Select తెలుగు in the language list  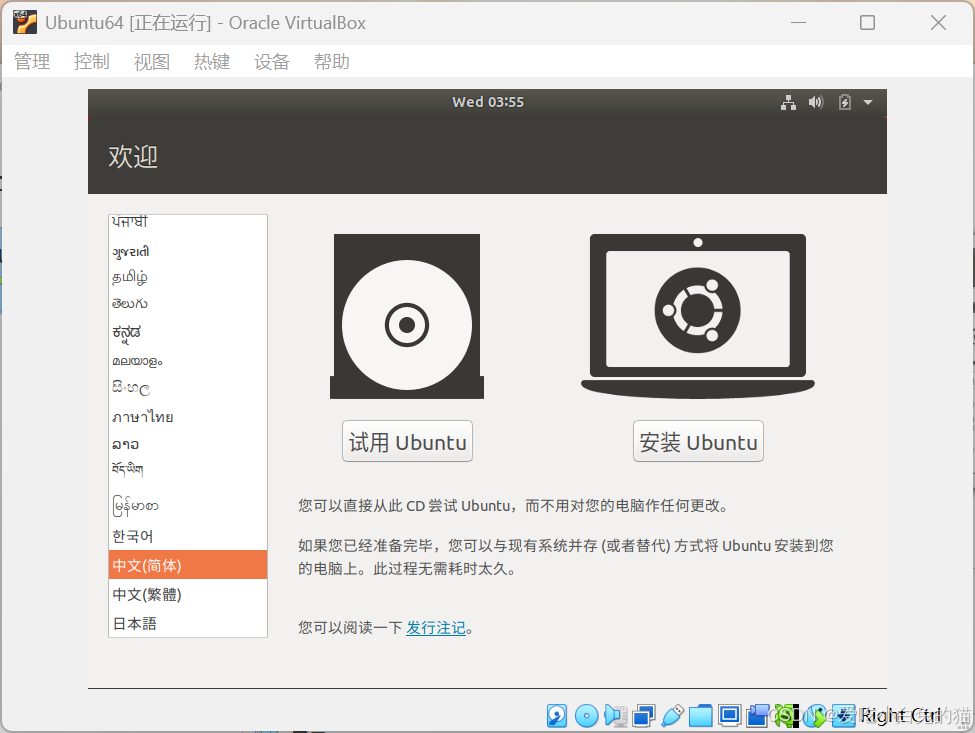(x=188, y=304)
